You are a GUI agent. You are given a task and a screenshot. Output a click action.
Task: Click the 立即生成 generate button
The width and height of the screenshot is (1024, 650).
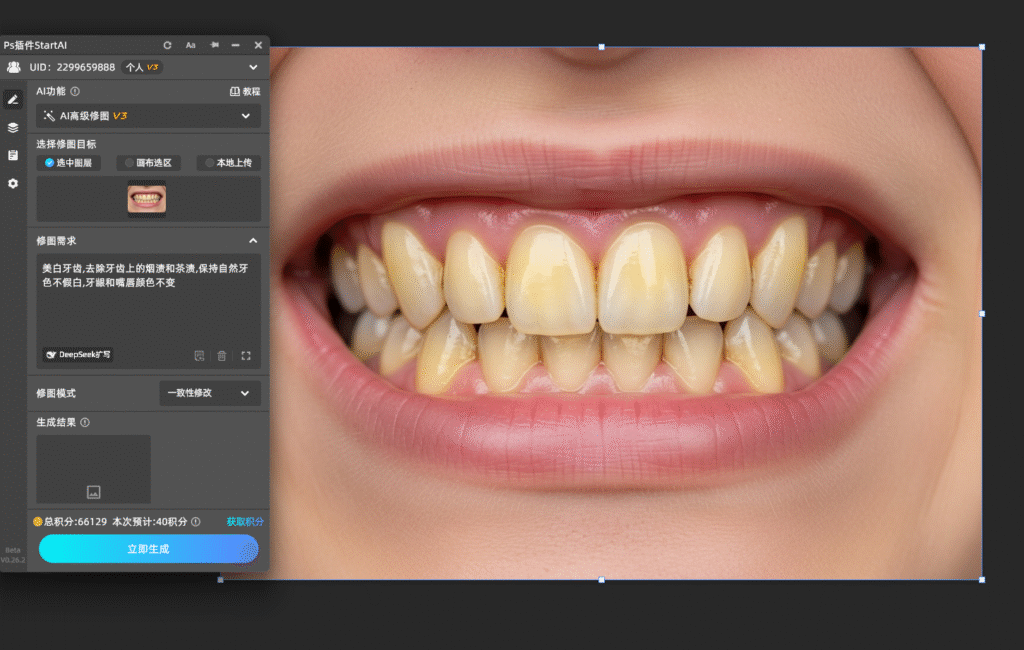coord(148,549)
